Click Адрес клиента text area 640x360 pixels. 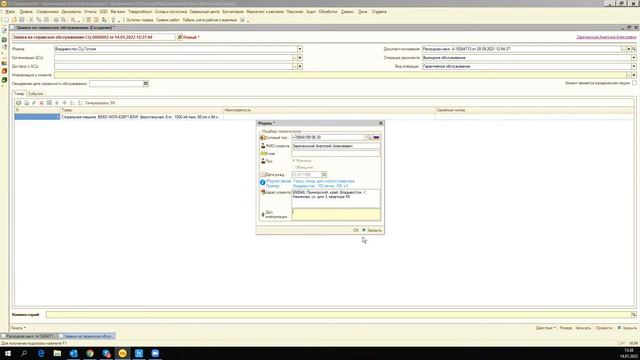pos(336,198)
